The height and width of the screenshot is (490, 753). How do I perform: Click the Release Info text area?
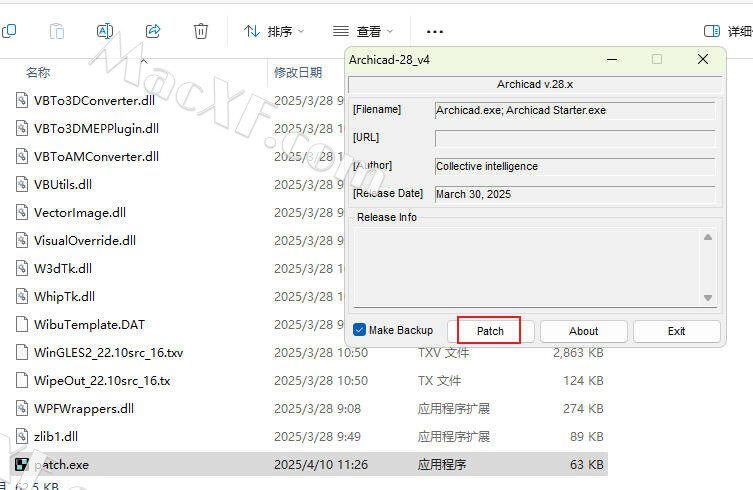pos(527,267)
